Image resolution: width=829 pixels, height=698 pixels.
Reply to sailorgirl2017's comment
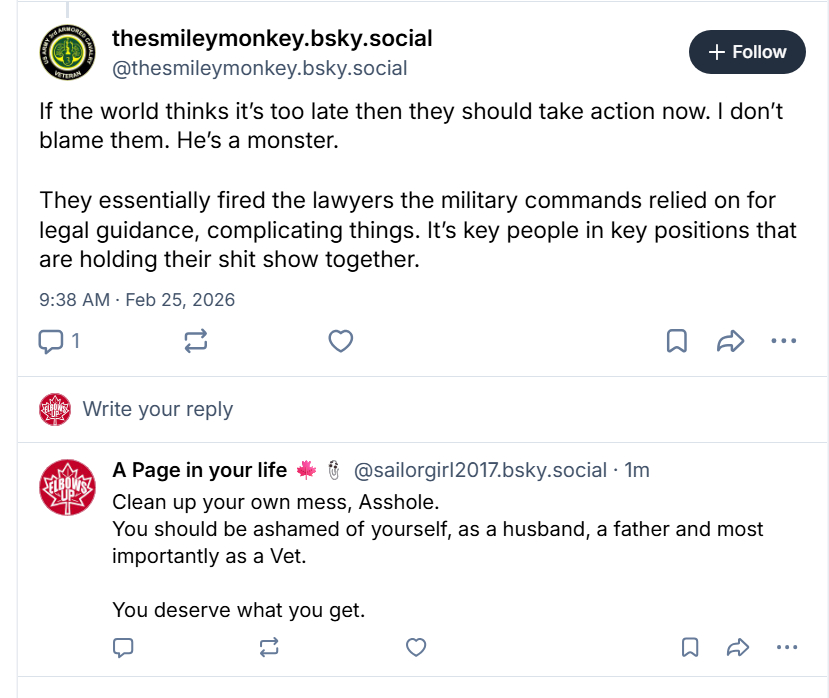point(123,648)
